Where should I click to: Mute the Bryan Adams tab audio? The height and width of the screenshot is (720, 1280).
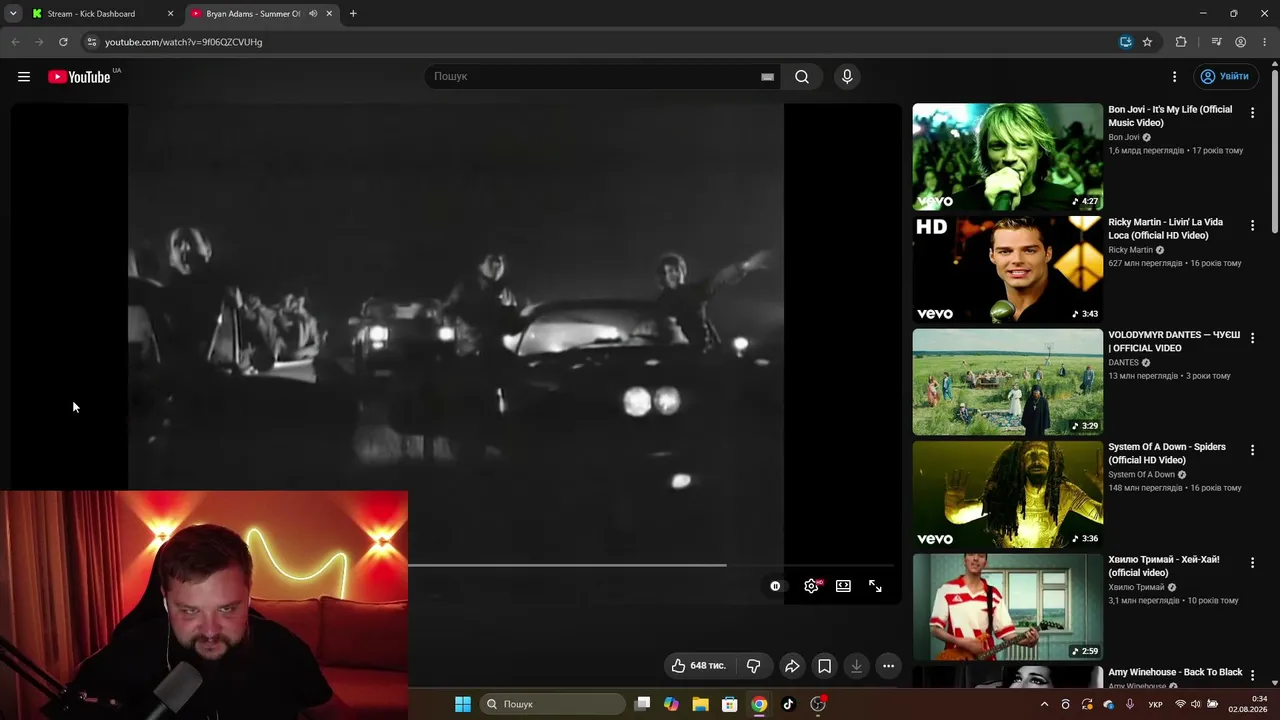point(313,14)
